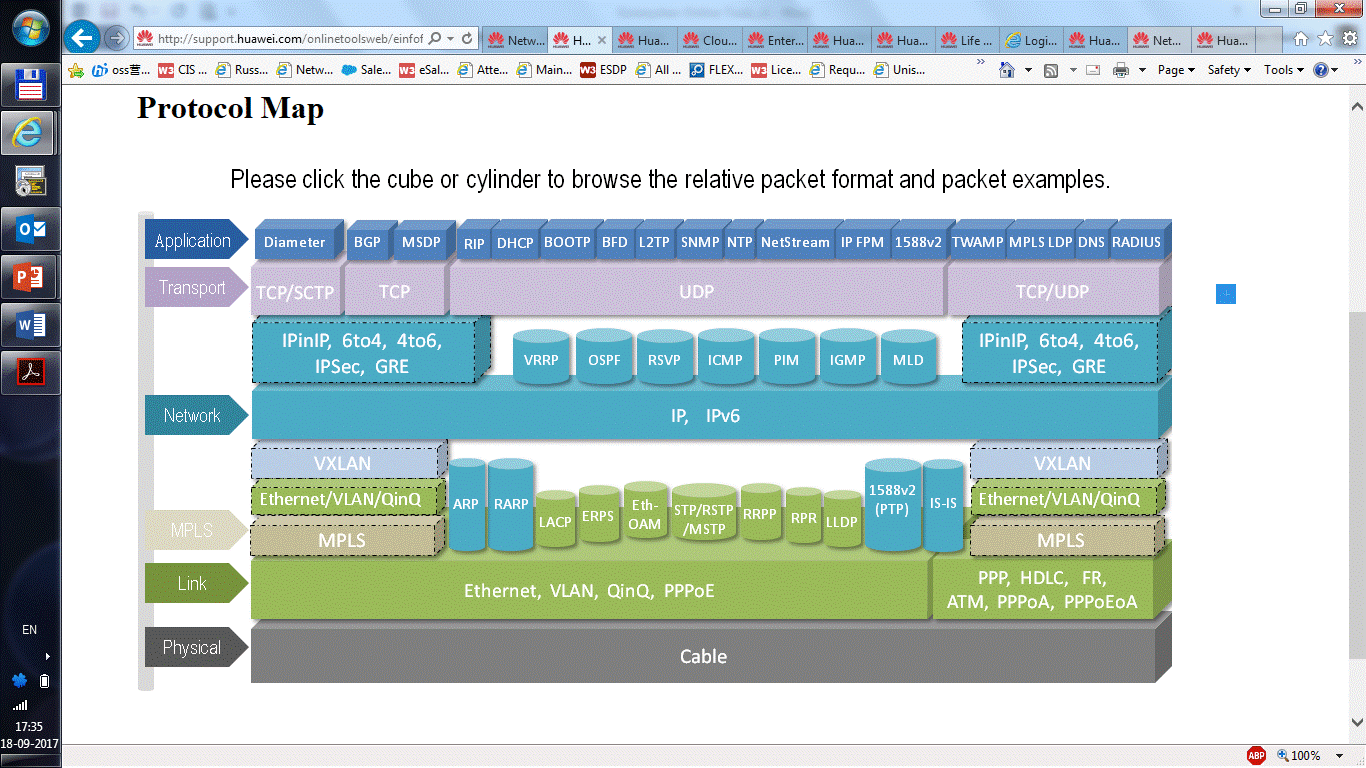The width and height of the screenshot is (1366, 768).
Task: Open the browser Home icon
Action: click(x=1301, y=39)
